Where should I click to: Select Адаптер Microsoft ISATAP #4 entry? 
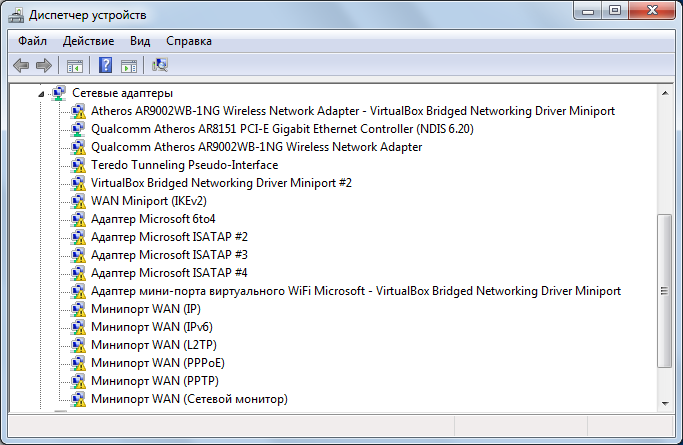(x=169, y=273)
